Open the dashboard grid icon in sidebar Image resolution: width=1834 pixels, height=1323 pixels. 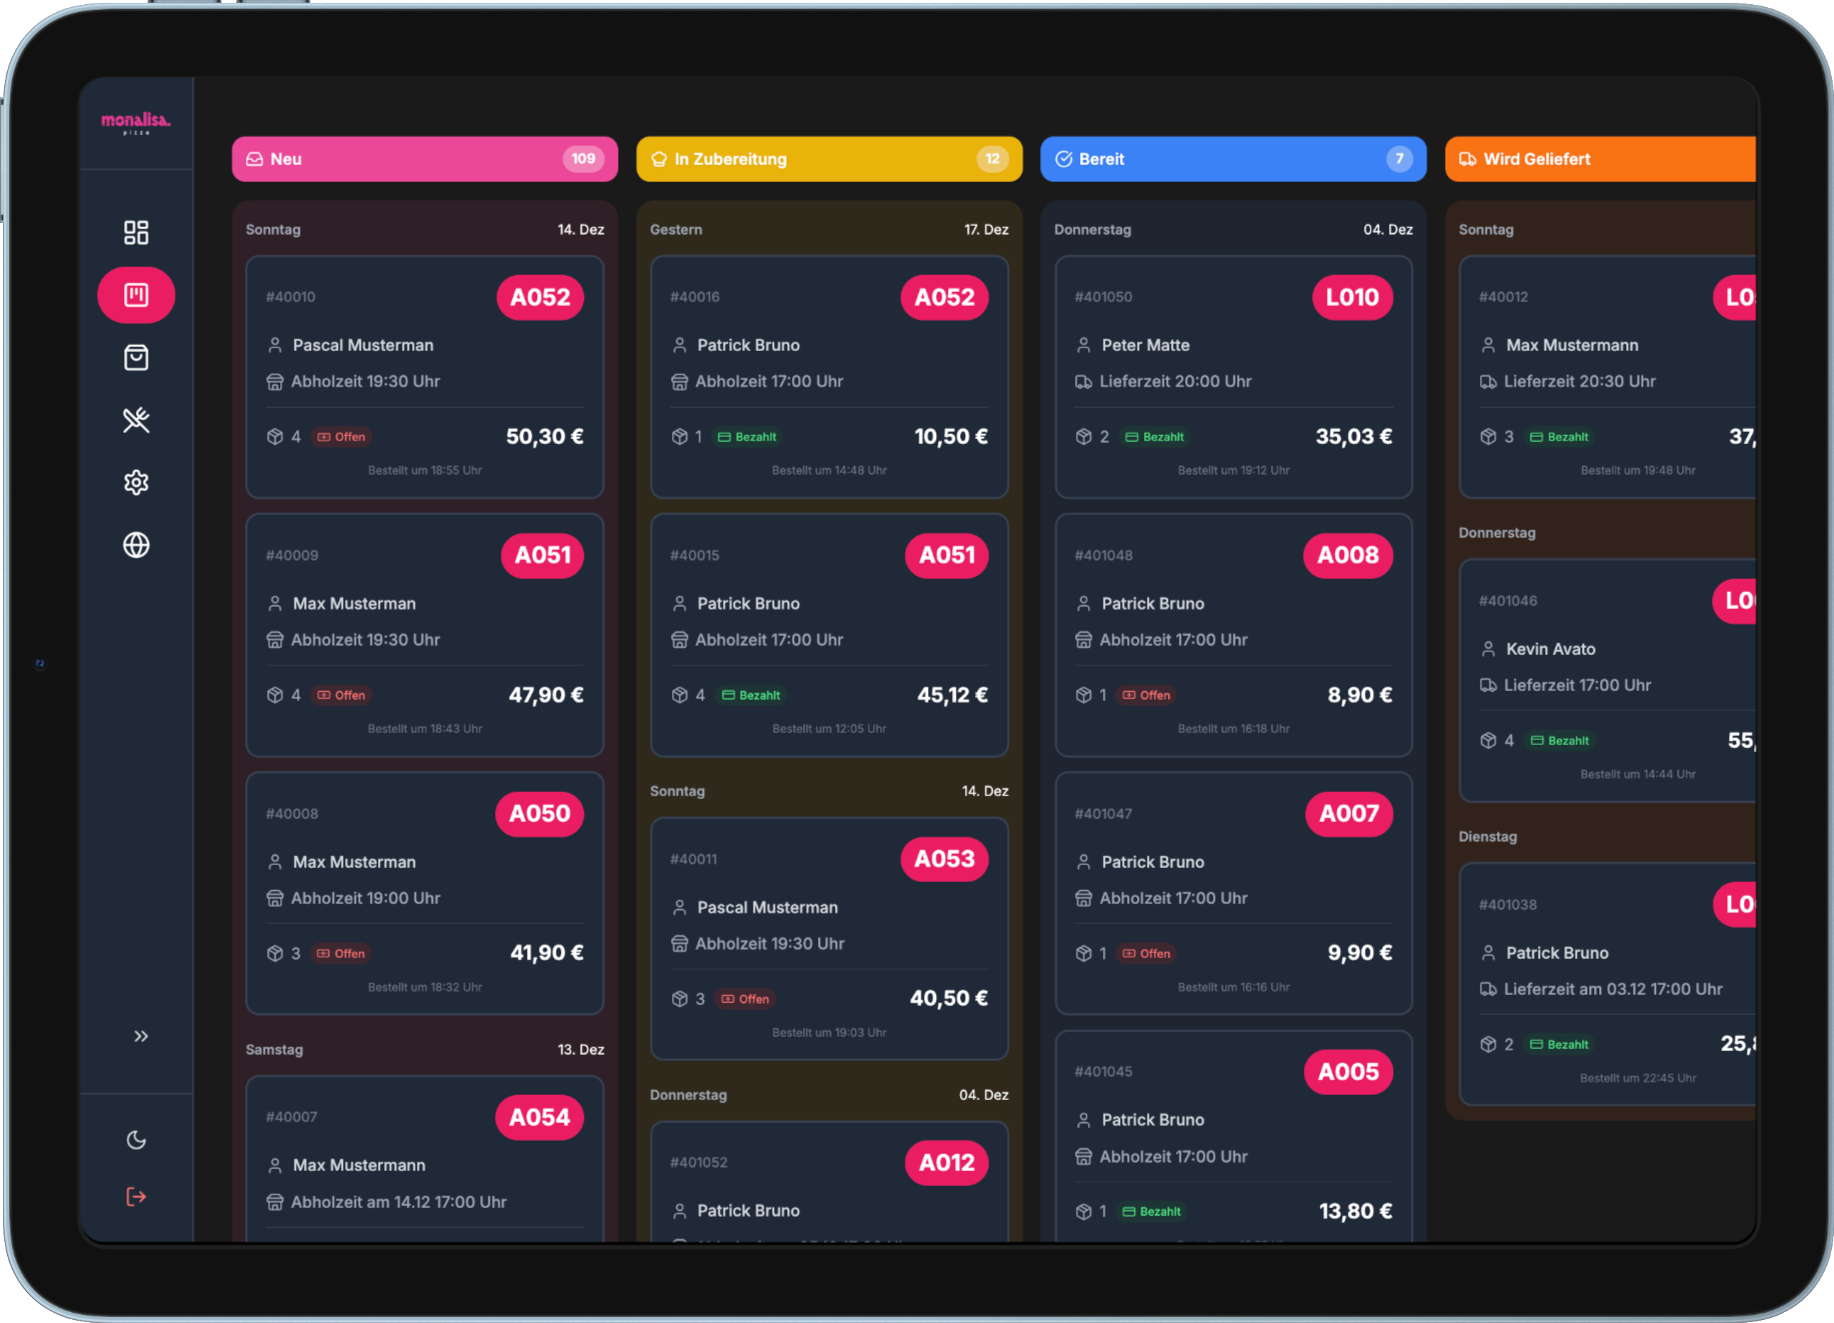pyautogui.click(x=136, y=233)
